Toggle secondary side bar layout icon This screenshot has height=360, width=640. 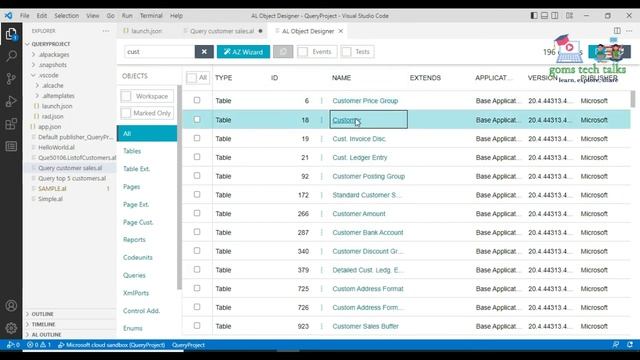click(x=555, y=16)
